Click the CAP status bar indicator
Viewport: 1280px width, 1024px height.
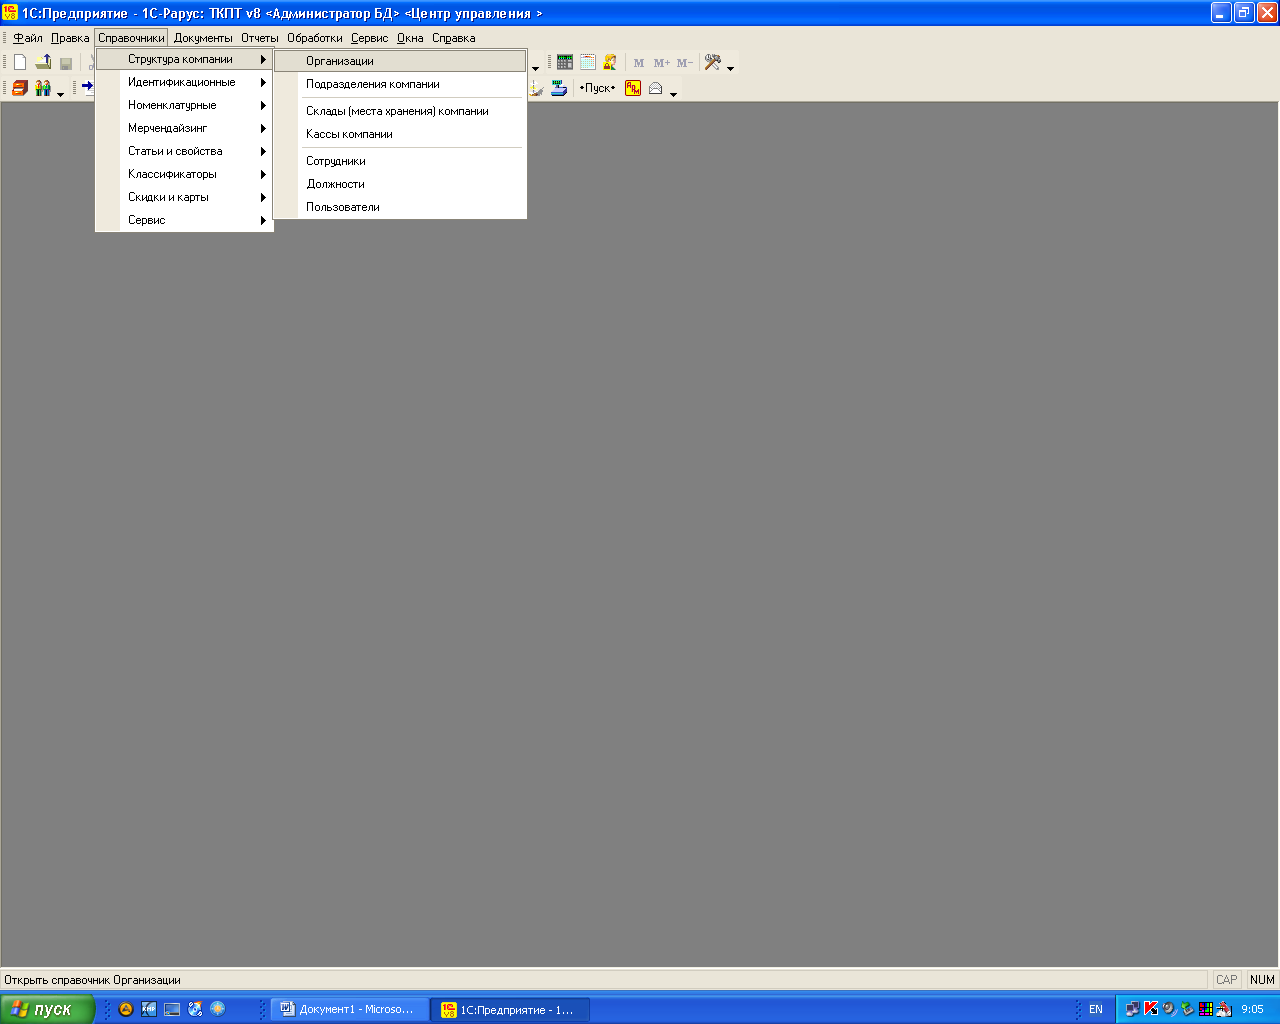click(x=1227, y=980)
